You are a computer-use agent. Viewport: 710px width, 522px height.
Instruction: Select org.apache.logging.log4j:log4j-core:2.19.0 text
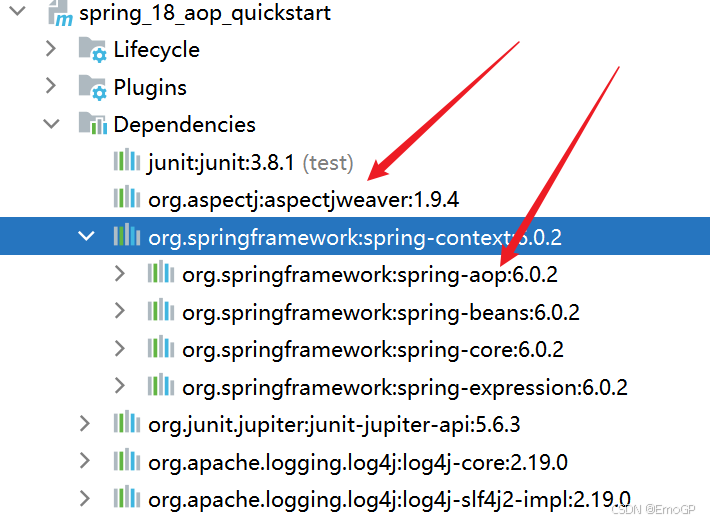[358, 463]
